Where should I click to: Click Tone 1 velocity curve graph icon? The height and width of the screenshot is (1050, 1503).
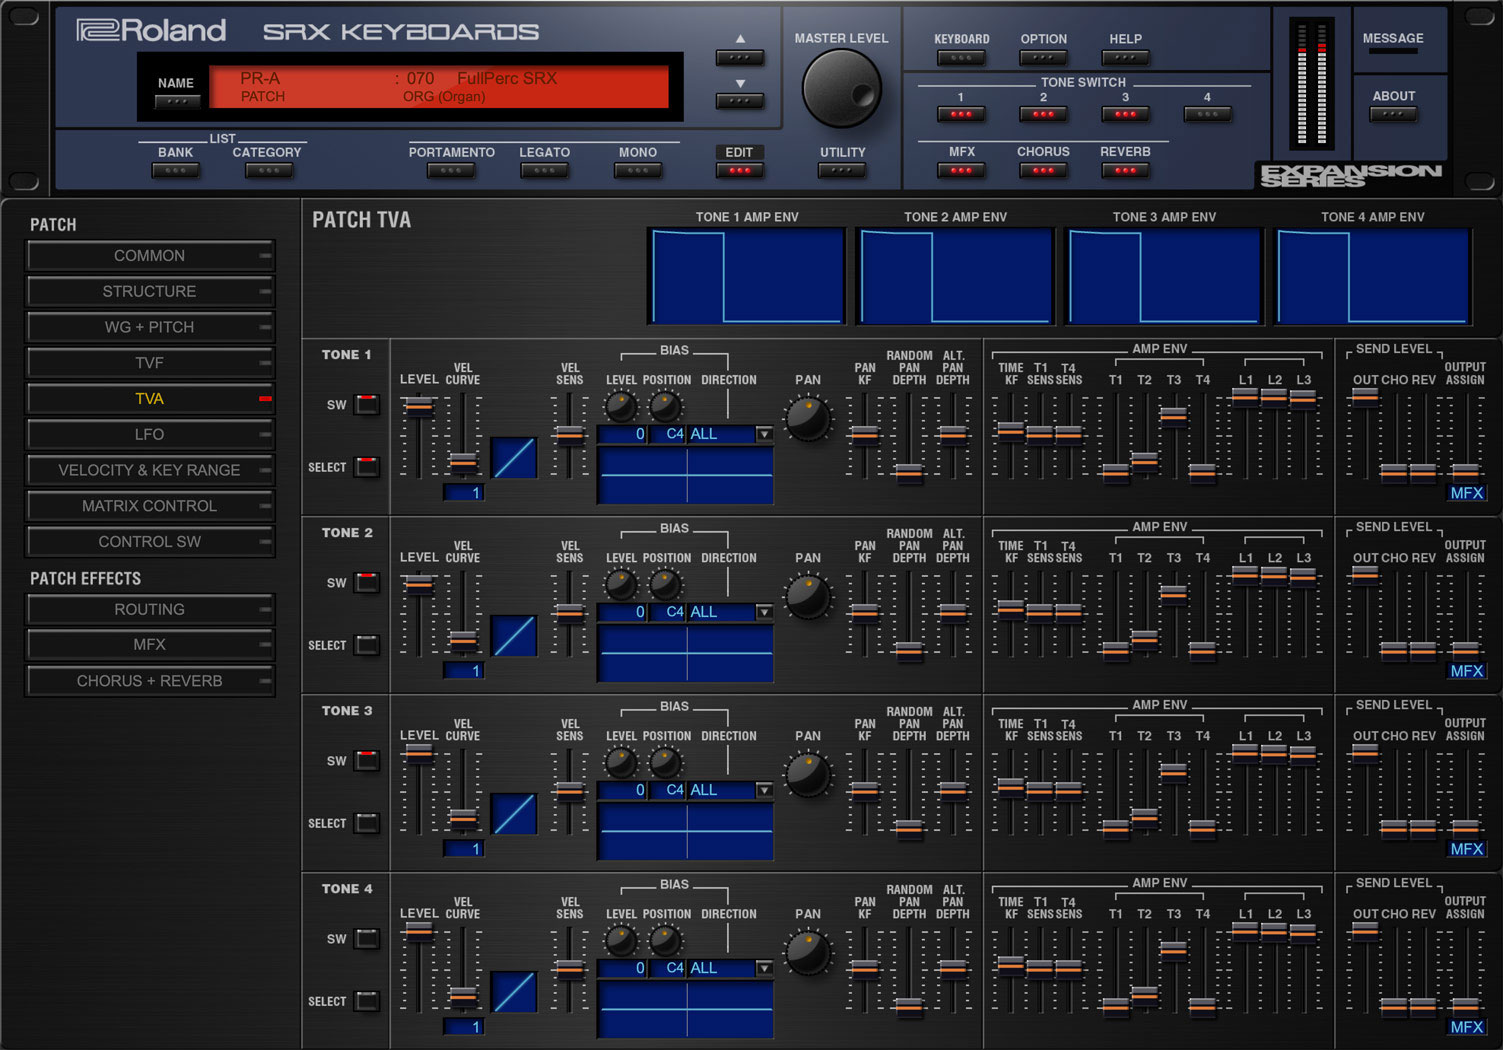tap(514, 458)
